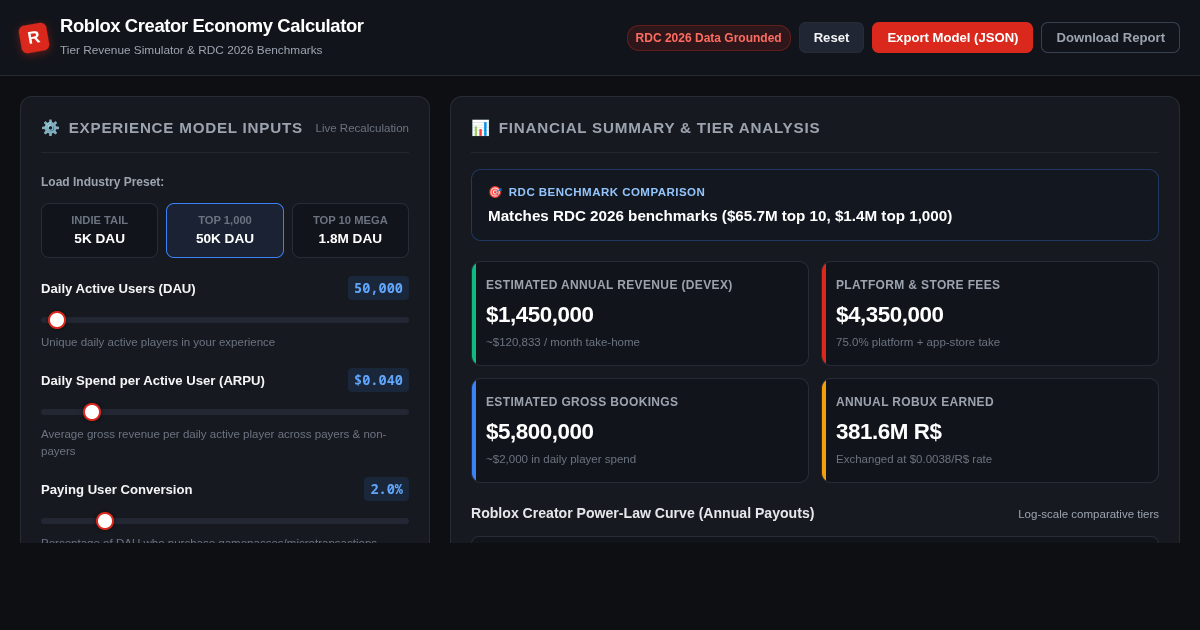This screenshot has width=1200, height=630.
Task: Click the 75.0% platform + app-store take text
Action: 918,342
